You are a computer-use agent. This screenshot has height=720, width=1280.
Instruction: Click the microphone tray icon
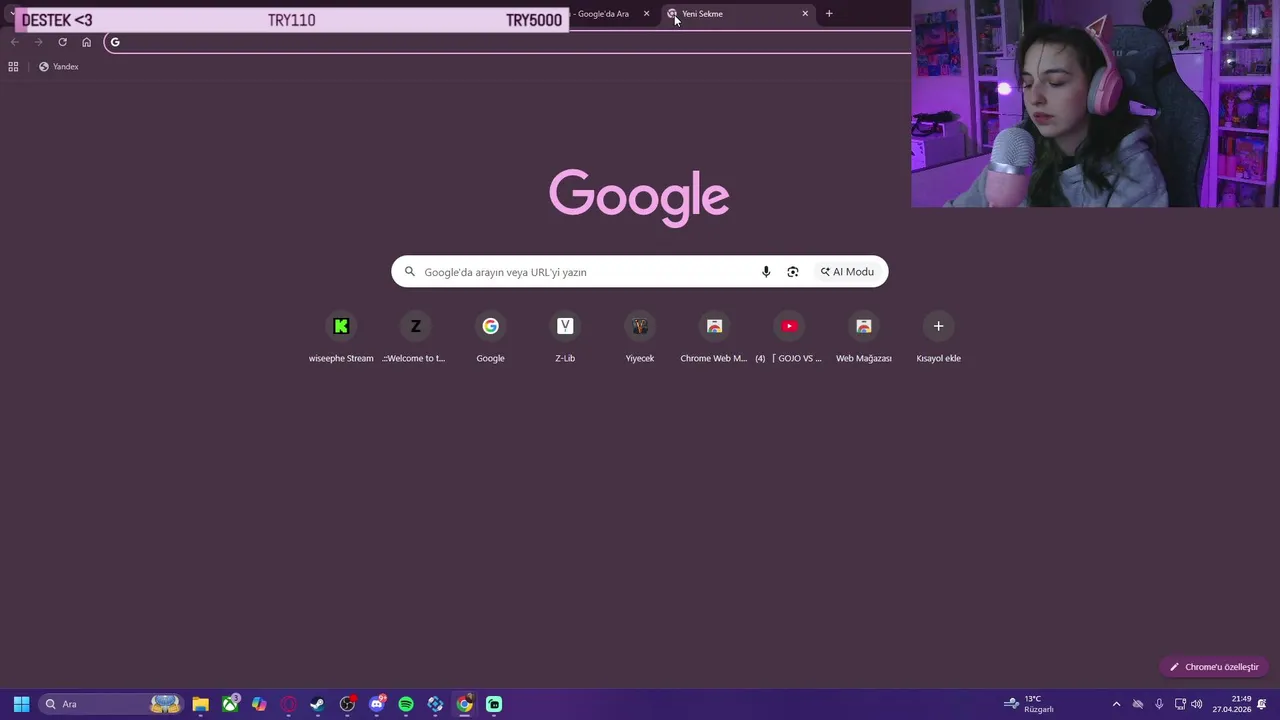pyautogui.click(x=1159, y=704)
